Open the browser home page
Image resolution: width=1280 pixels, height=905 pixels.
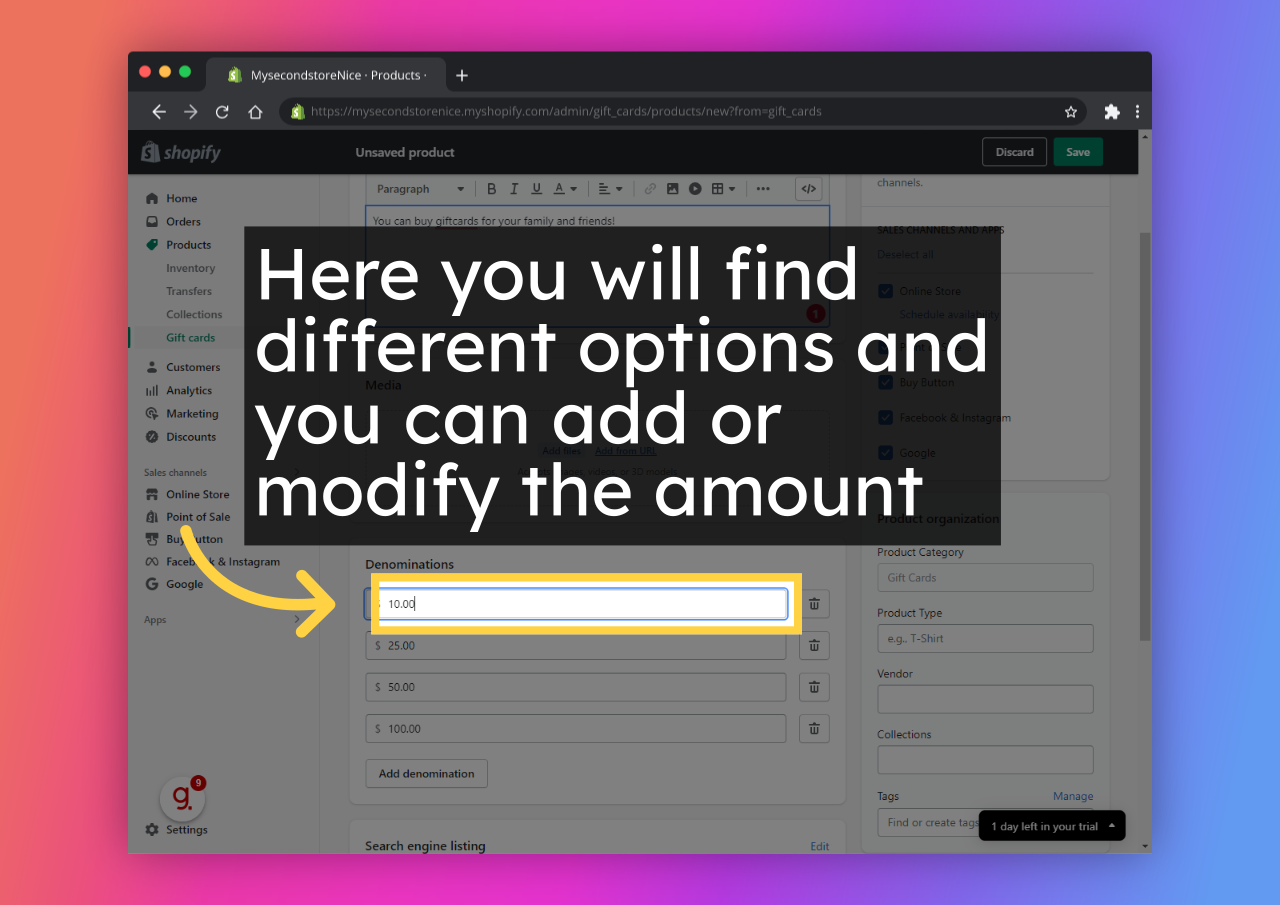coord(255,112)
